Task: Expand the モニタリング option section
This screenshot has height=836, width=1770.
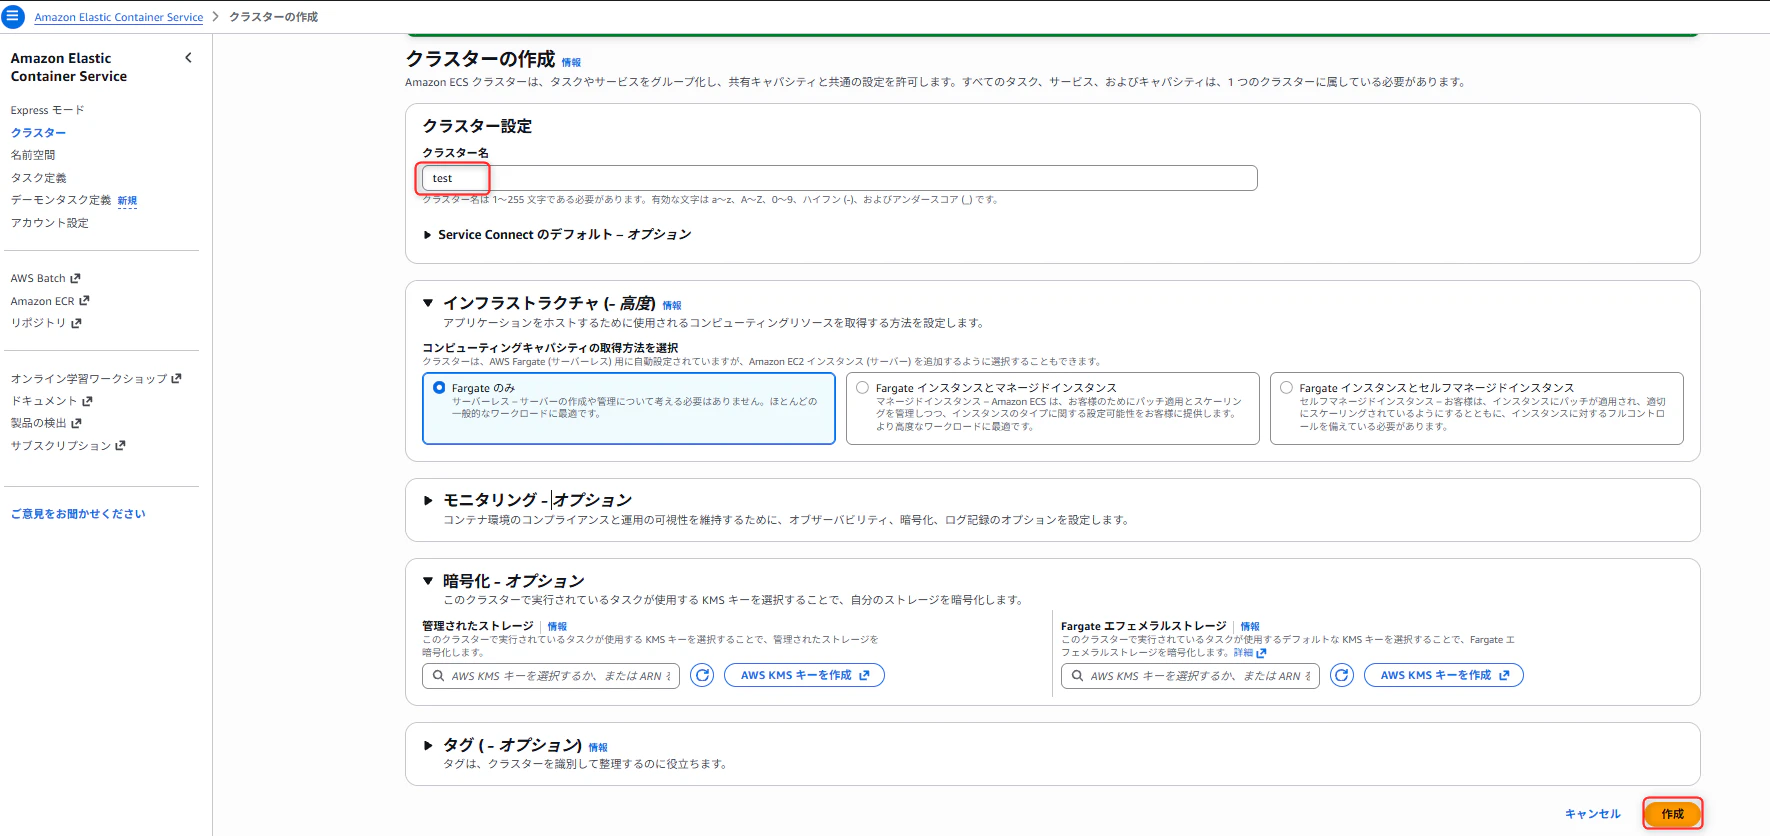Action: coord(428,500)
